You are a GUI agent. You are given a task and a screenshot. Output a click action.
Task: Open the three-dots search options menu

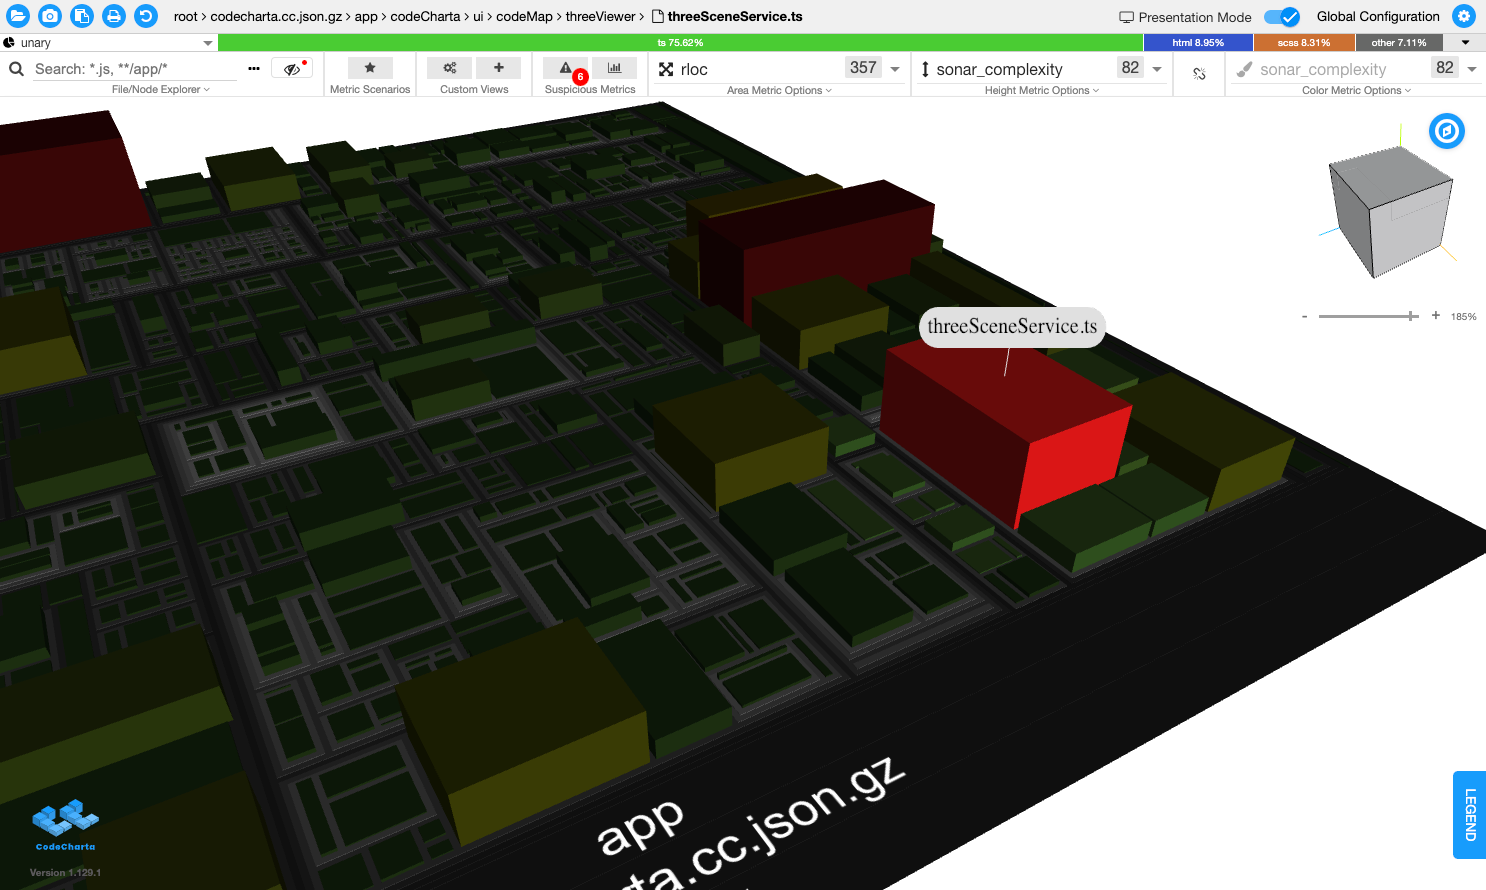[254, 68]
